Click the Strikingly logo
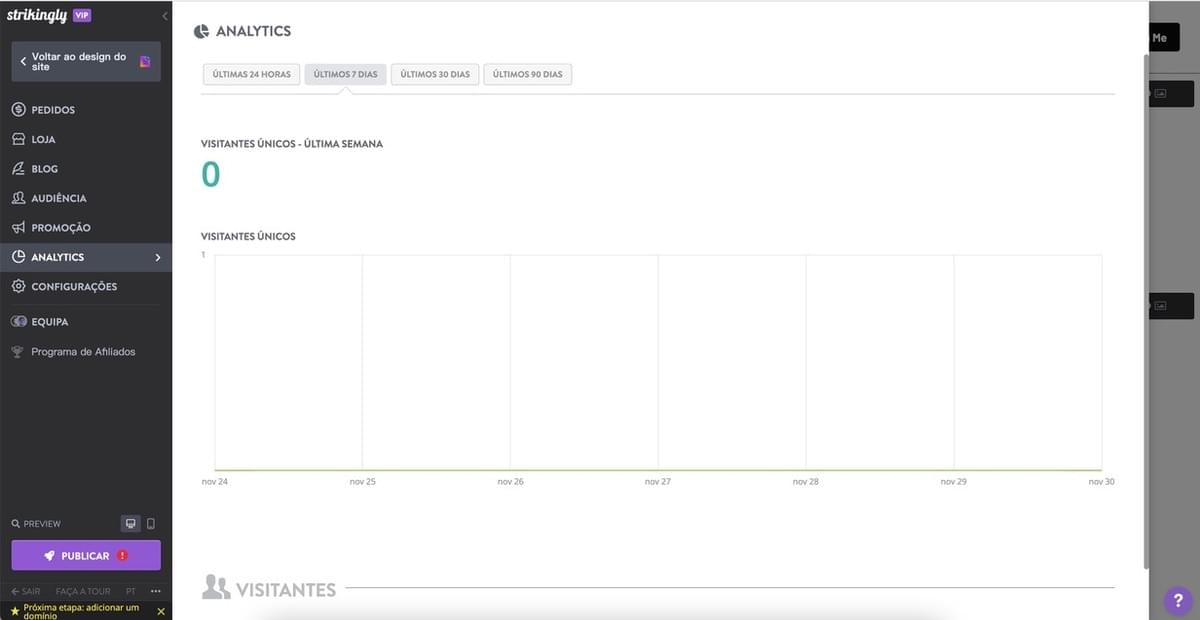 click(x=36, y=15)
